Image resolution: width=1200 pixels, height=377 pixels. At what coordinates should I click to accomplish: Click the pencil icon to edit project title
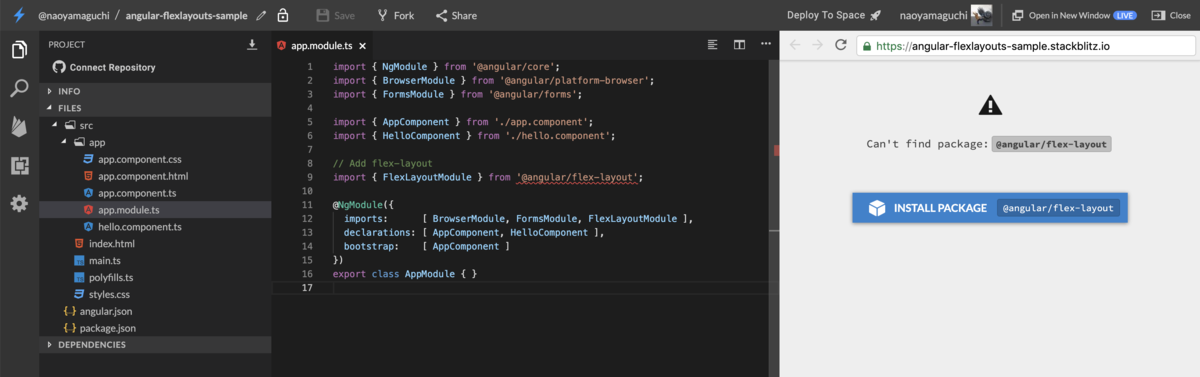pyautogui.click(x=262, y=16)
